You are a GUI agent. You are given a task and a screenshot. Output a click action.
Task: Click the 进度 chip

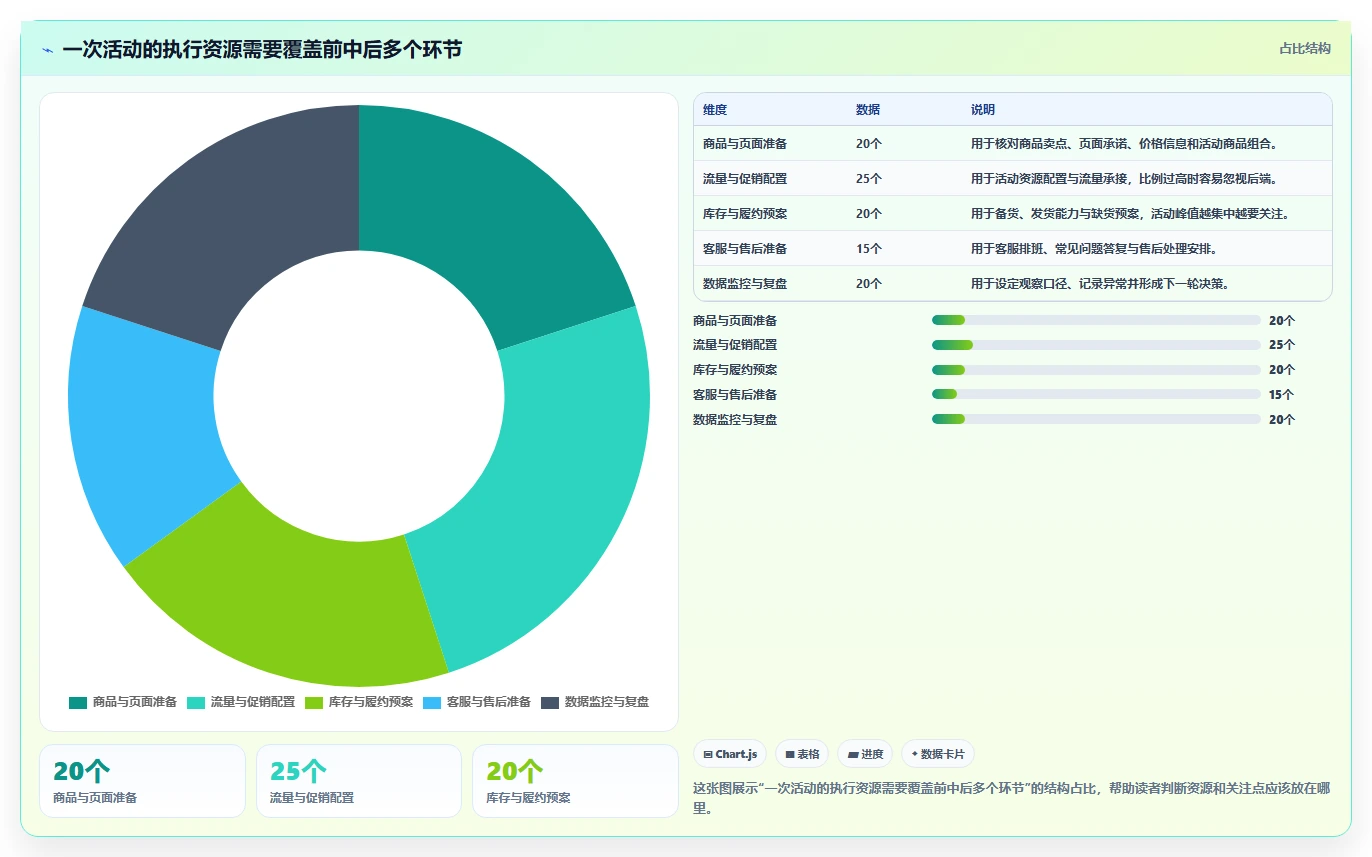(x=865, y=754)
